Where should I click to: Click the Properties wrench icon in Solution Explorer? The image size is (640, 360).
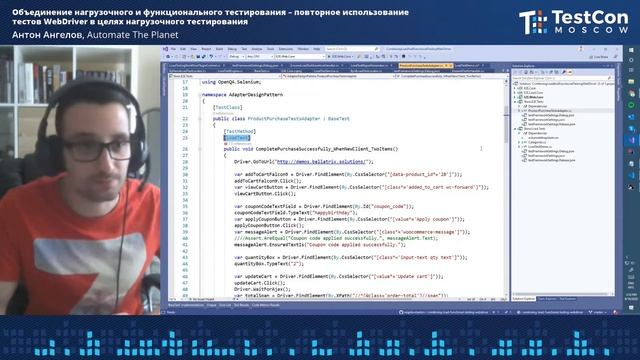(x=564, y=72)
